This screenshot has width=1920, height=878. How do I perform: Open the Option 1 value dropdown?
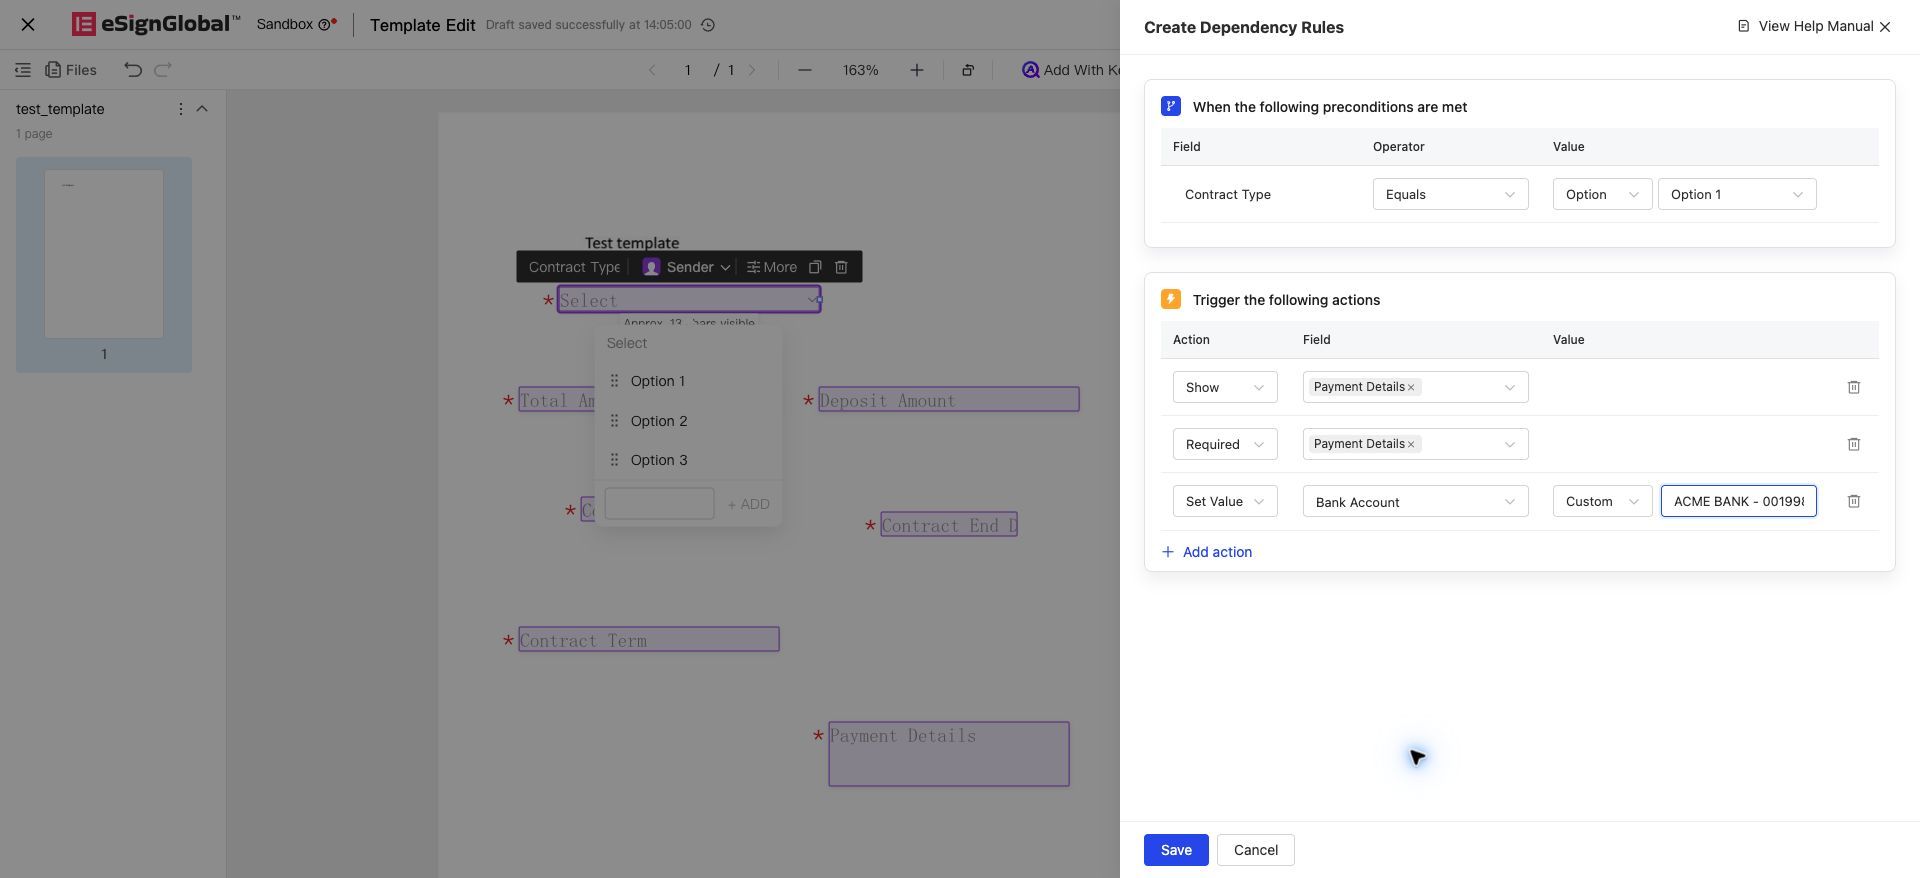coord(1737,194)
